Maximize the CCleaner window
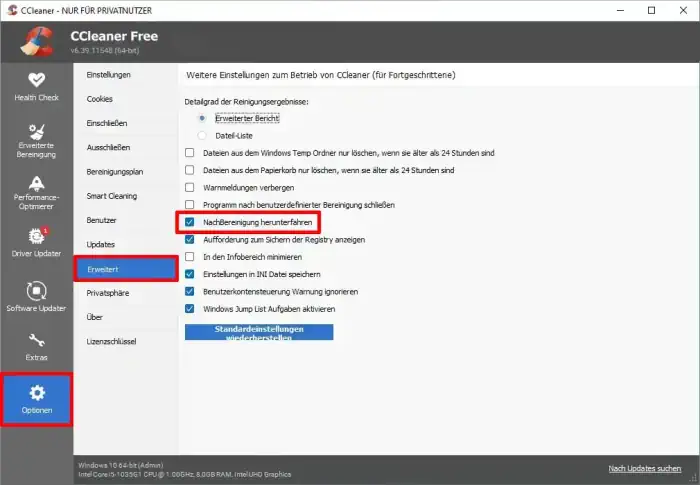This screenshot has height=485, width=700. tap(651, 10)
